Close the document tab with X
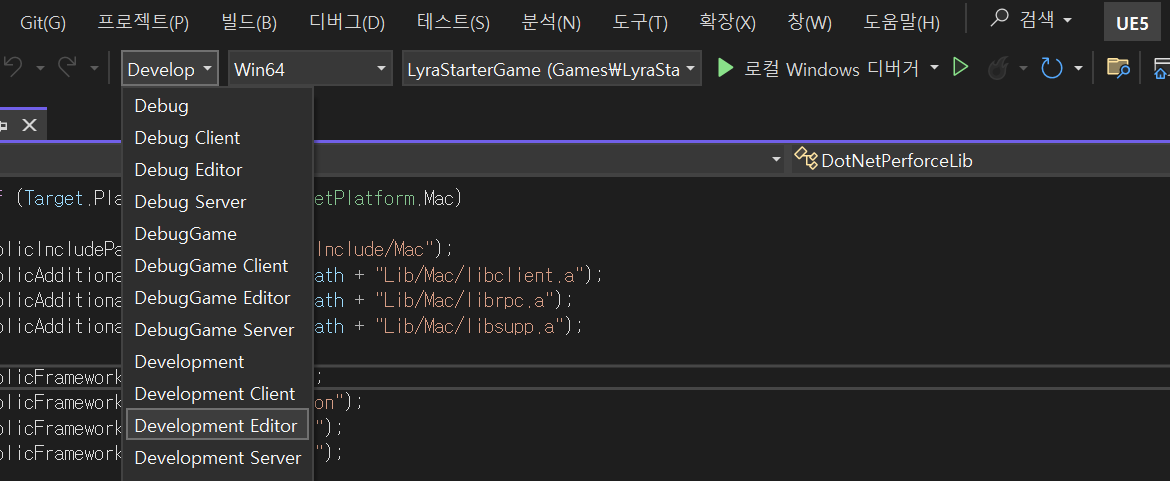 click(29, 125)
